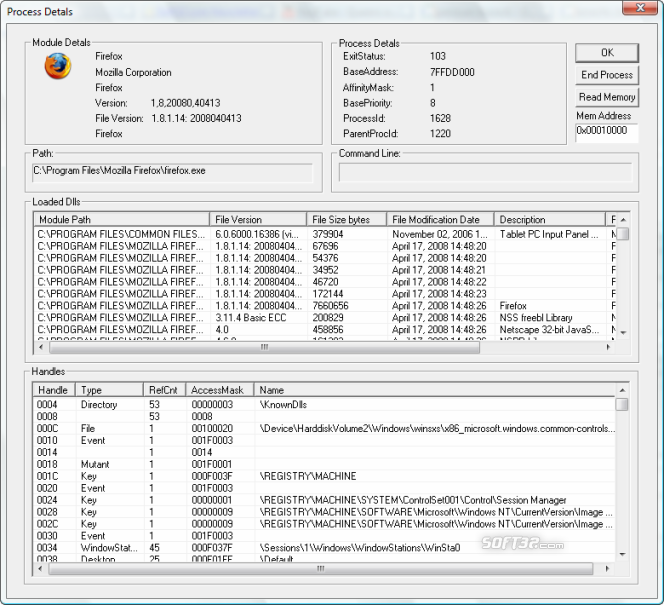664x605 pixels.
Task: Click the Dlls vertical scrollbar thumb
Action: point(623,234)
